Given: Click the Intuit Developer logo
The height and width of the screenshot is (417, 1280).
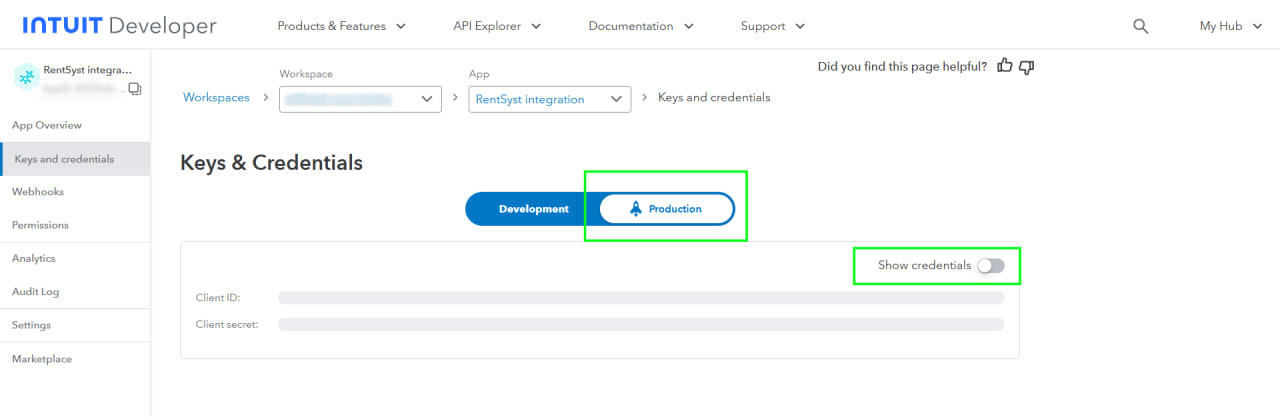Looking at the screenshot, I should click(x=119, y=26).
